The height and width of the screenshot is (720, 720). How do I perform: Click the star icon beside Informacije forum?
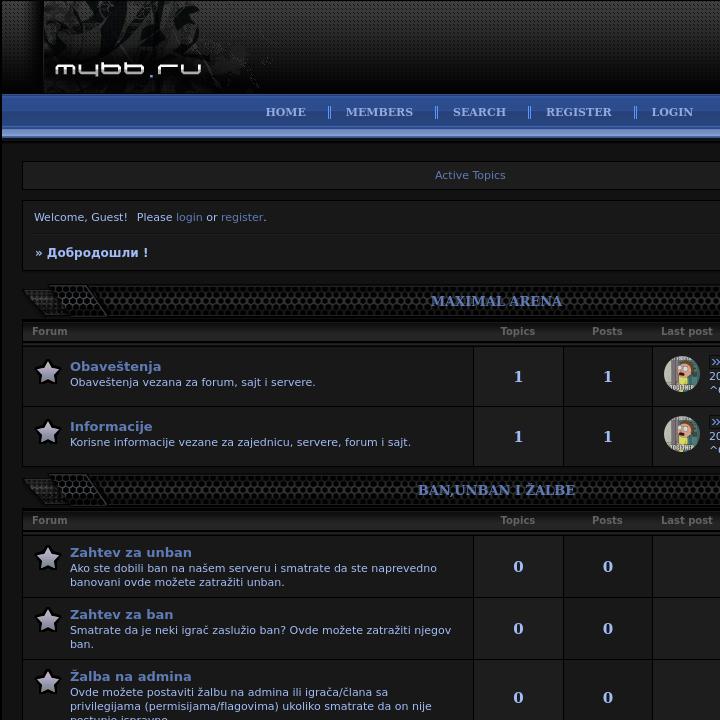coord(47,432)
